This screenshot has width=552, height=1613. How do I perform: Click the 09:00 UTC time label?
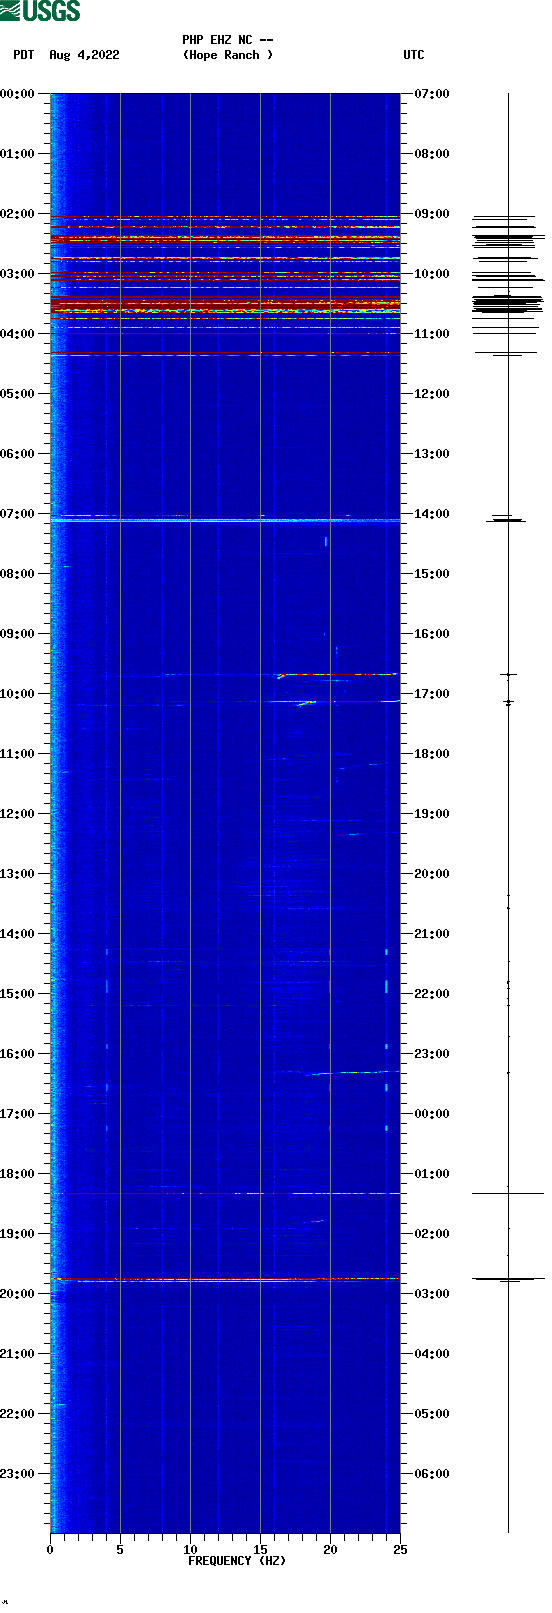pyautogui.click(x=432, y=214)
